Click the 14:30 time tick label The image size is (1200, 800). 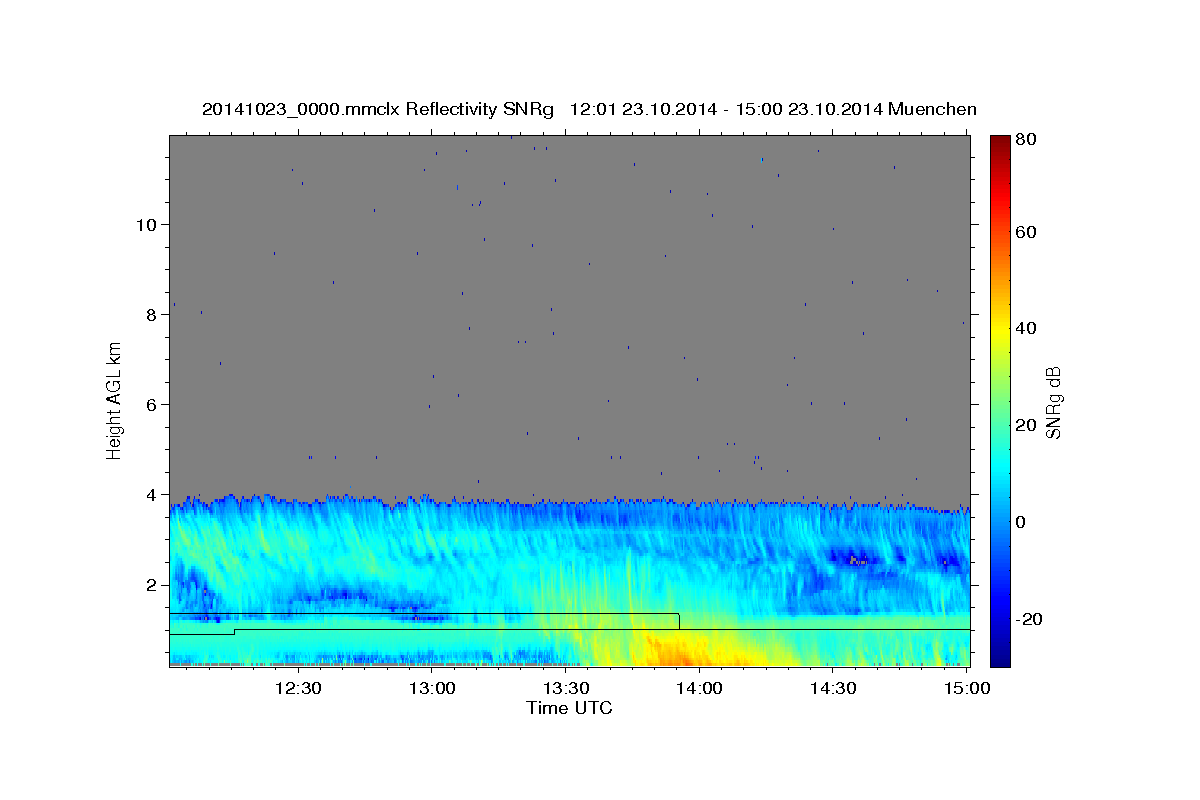[832, 688]
